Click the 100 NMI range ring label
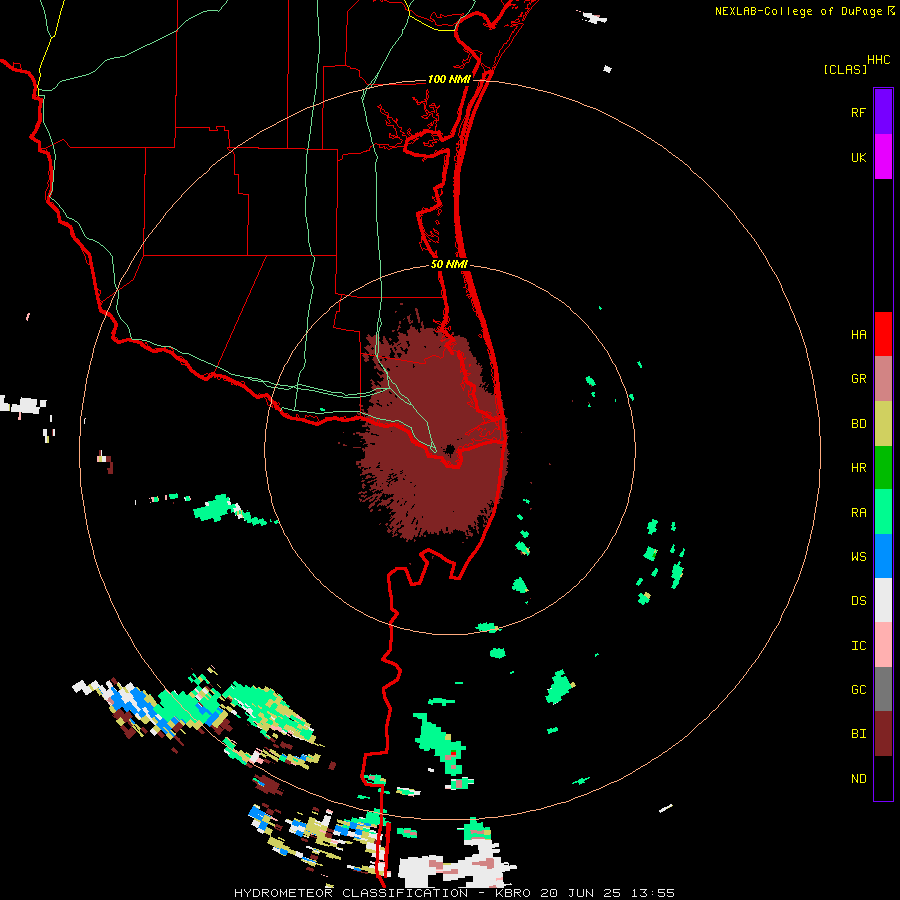900x900 pixels. (x=449, y=79)
